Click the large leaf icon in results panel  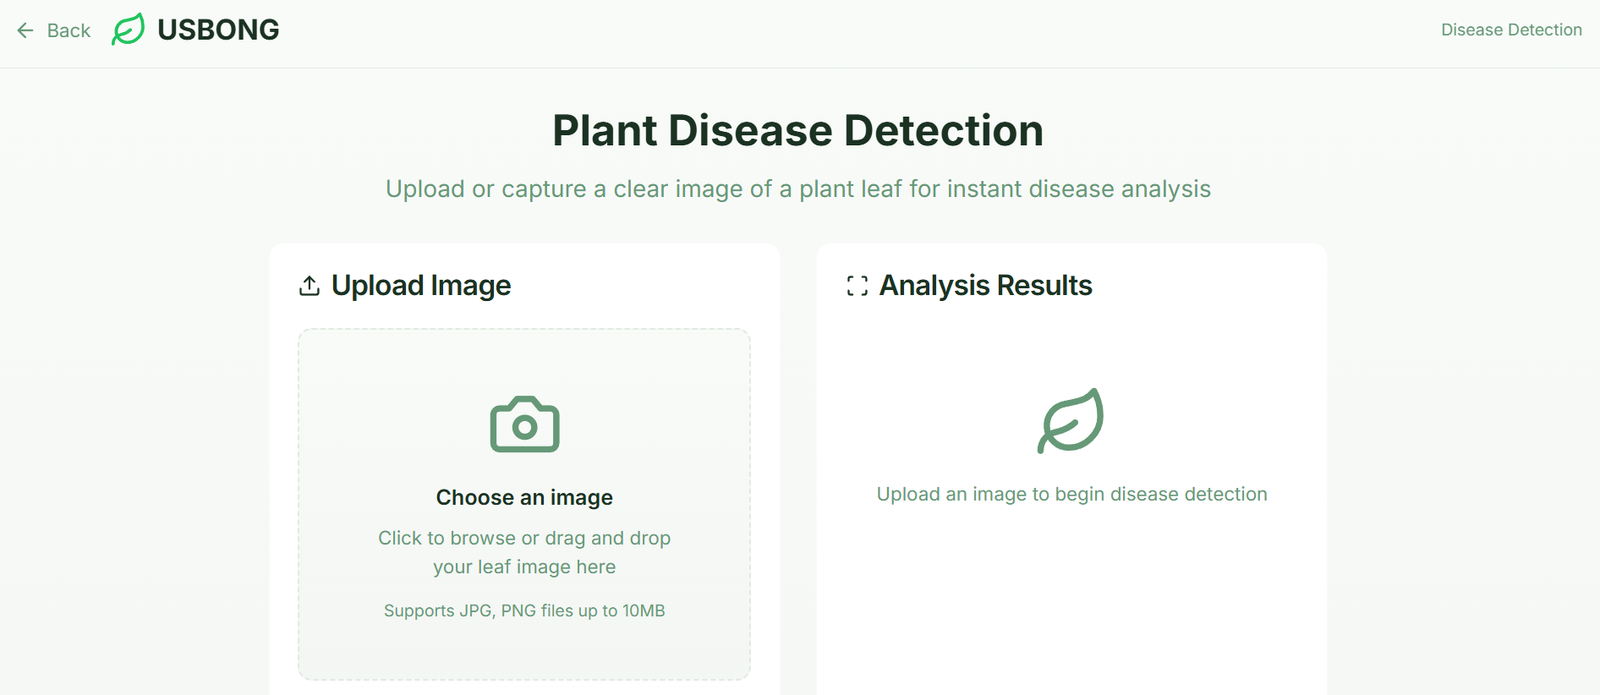[1071, 421]
